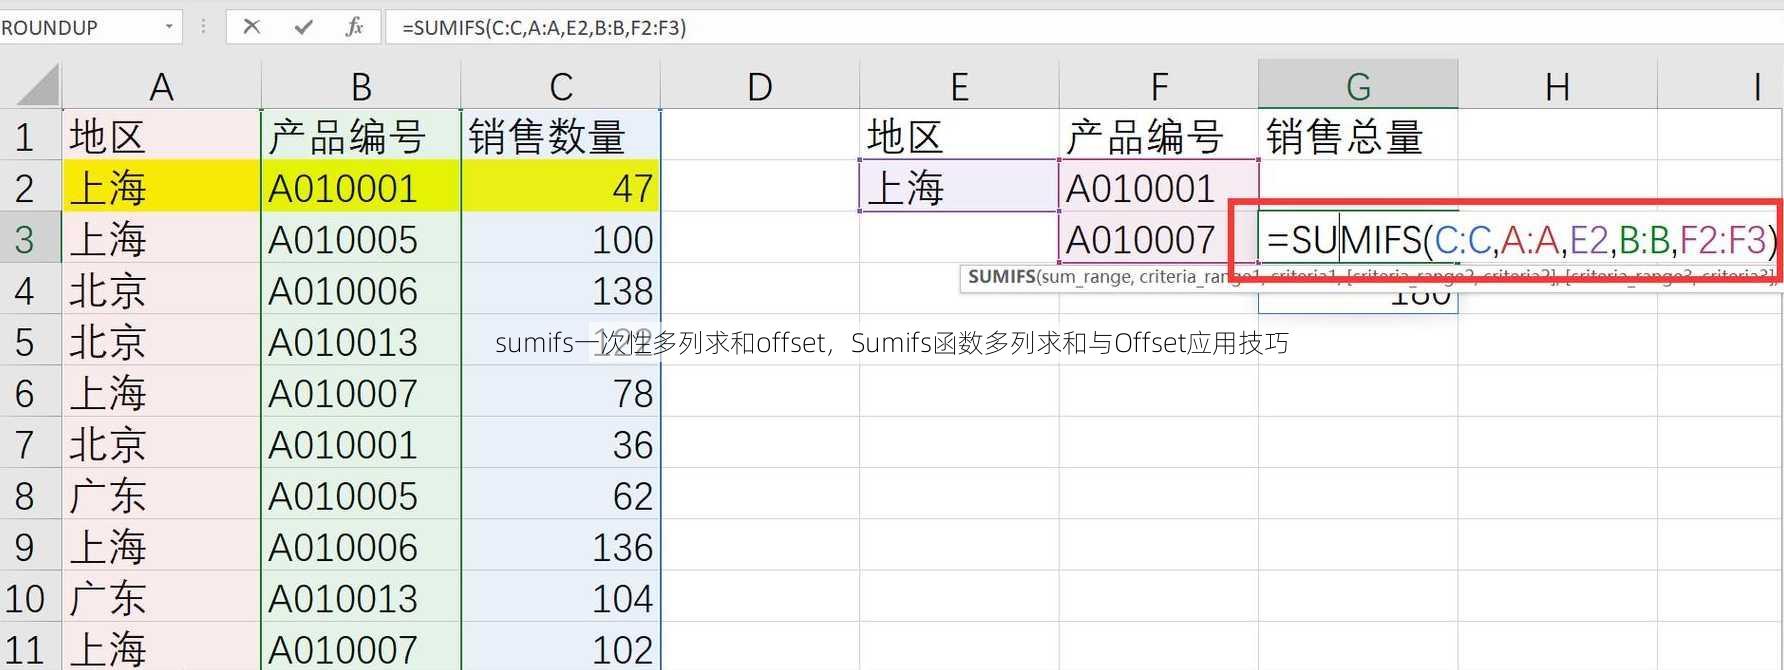Cancel the formula entry with X icon
1784x670 pixels.
[x=252, y=27]
